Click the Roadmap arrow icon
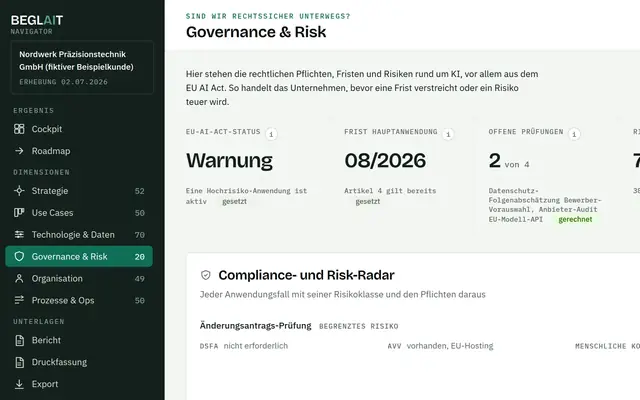The height and width of the screenshot is (400, 640). (x=19, y=151)
